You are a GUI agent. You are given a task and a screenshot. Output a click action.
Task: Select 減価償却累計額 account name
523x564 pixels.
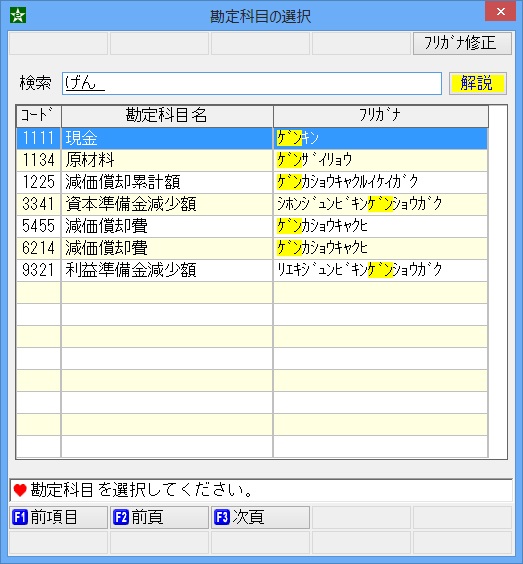(167, 182)
